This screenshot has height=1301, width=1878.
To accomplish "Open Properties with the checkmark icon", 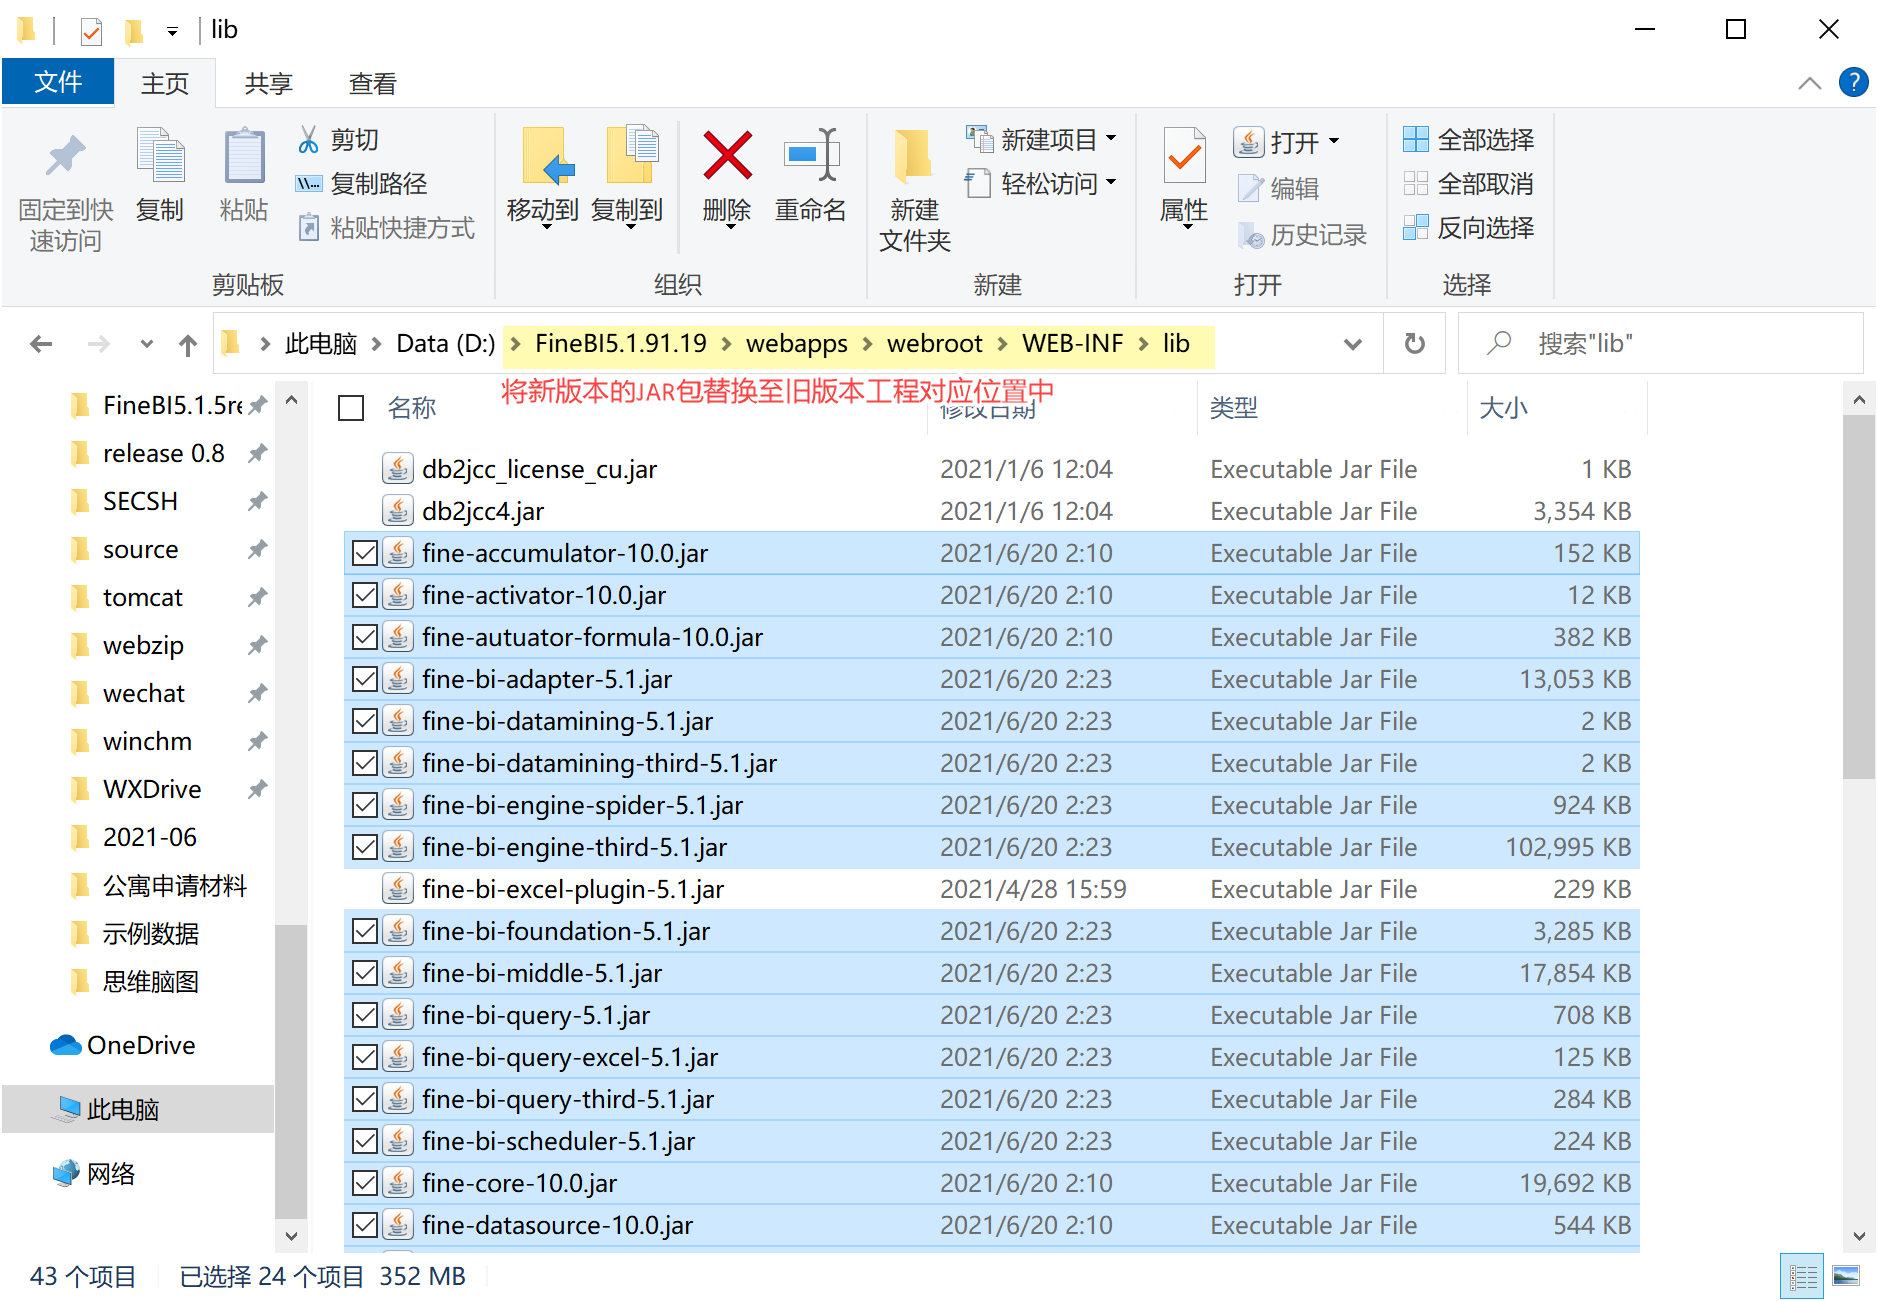I will pos(1185,156).
